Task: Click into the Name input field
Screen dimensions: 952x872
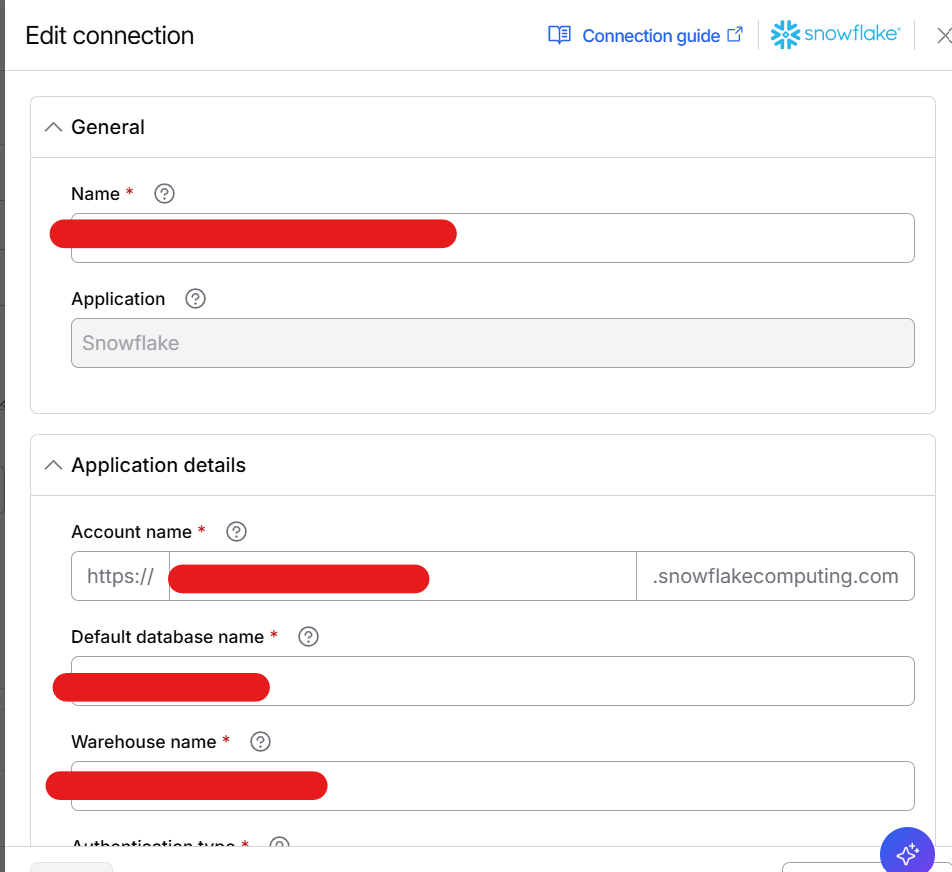Action: pyautogui.click(x=680, y=238)
